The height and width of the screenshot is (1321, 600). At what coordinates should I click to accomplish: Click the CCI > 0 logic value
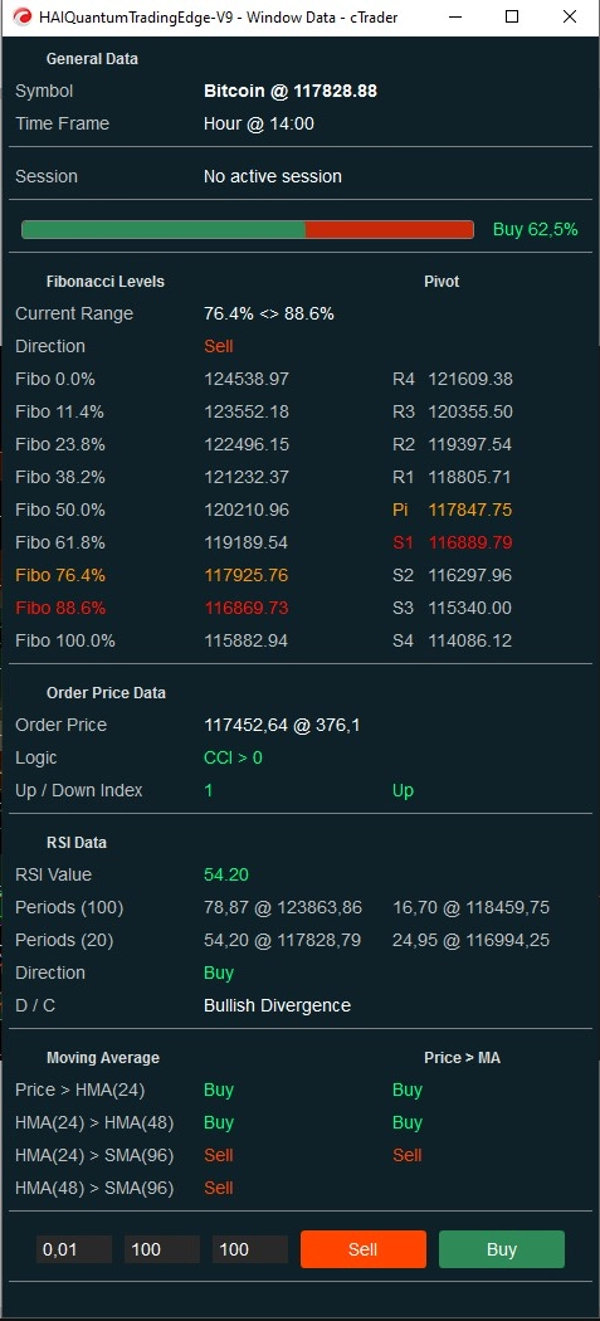coord(233,758)
